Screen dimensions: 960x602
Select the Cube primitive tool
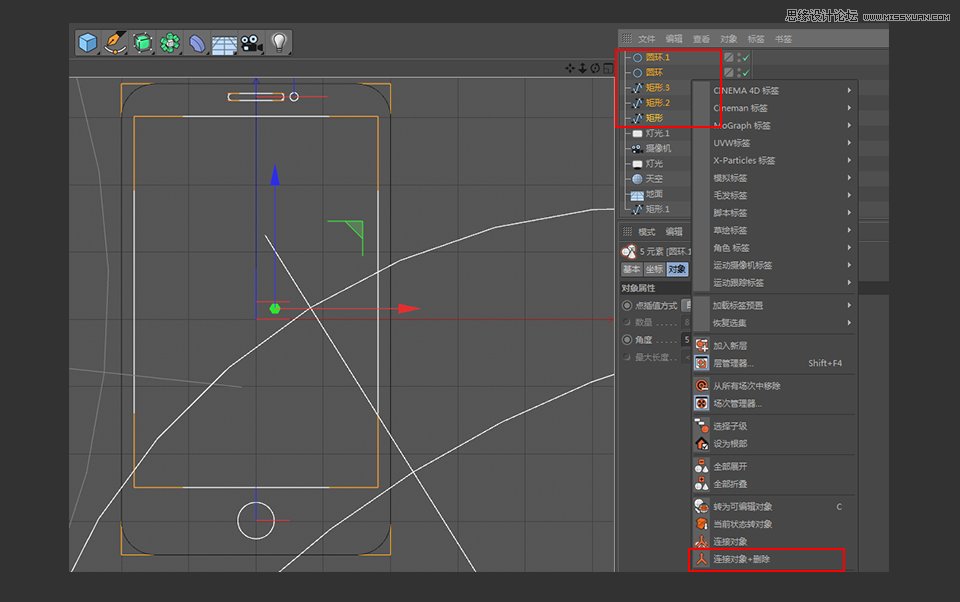(88, 43)
